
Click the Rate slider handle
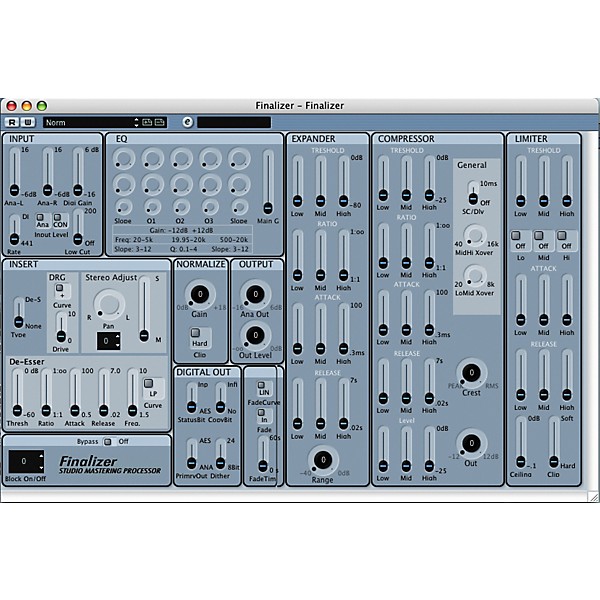(15, 239)
